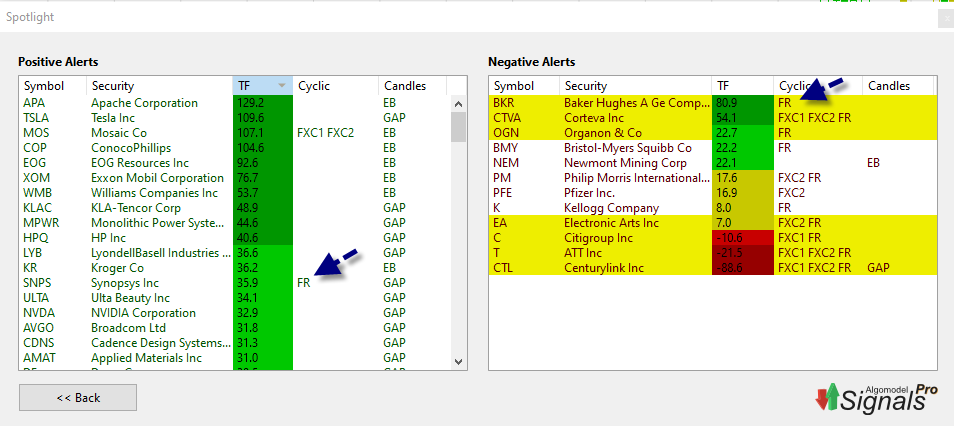Select Newmont Mining Corp row
The image size is (954, 426).
click(712, 163)
